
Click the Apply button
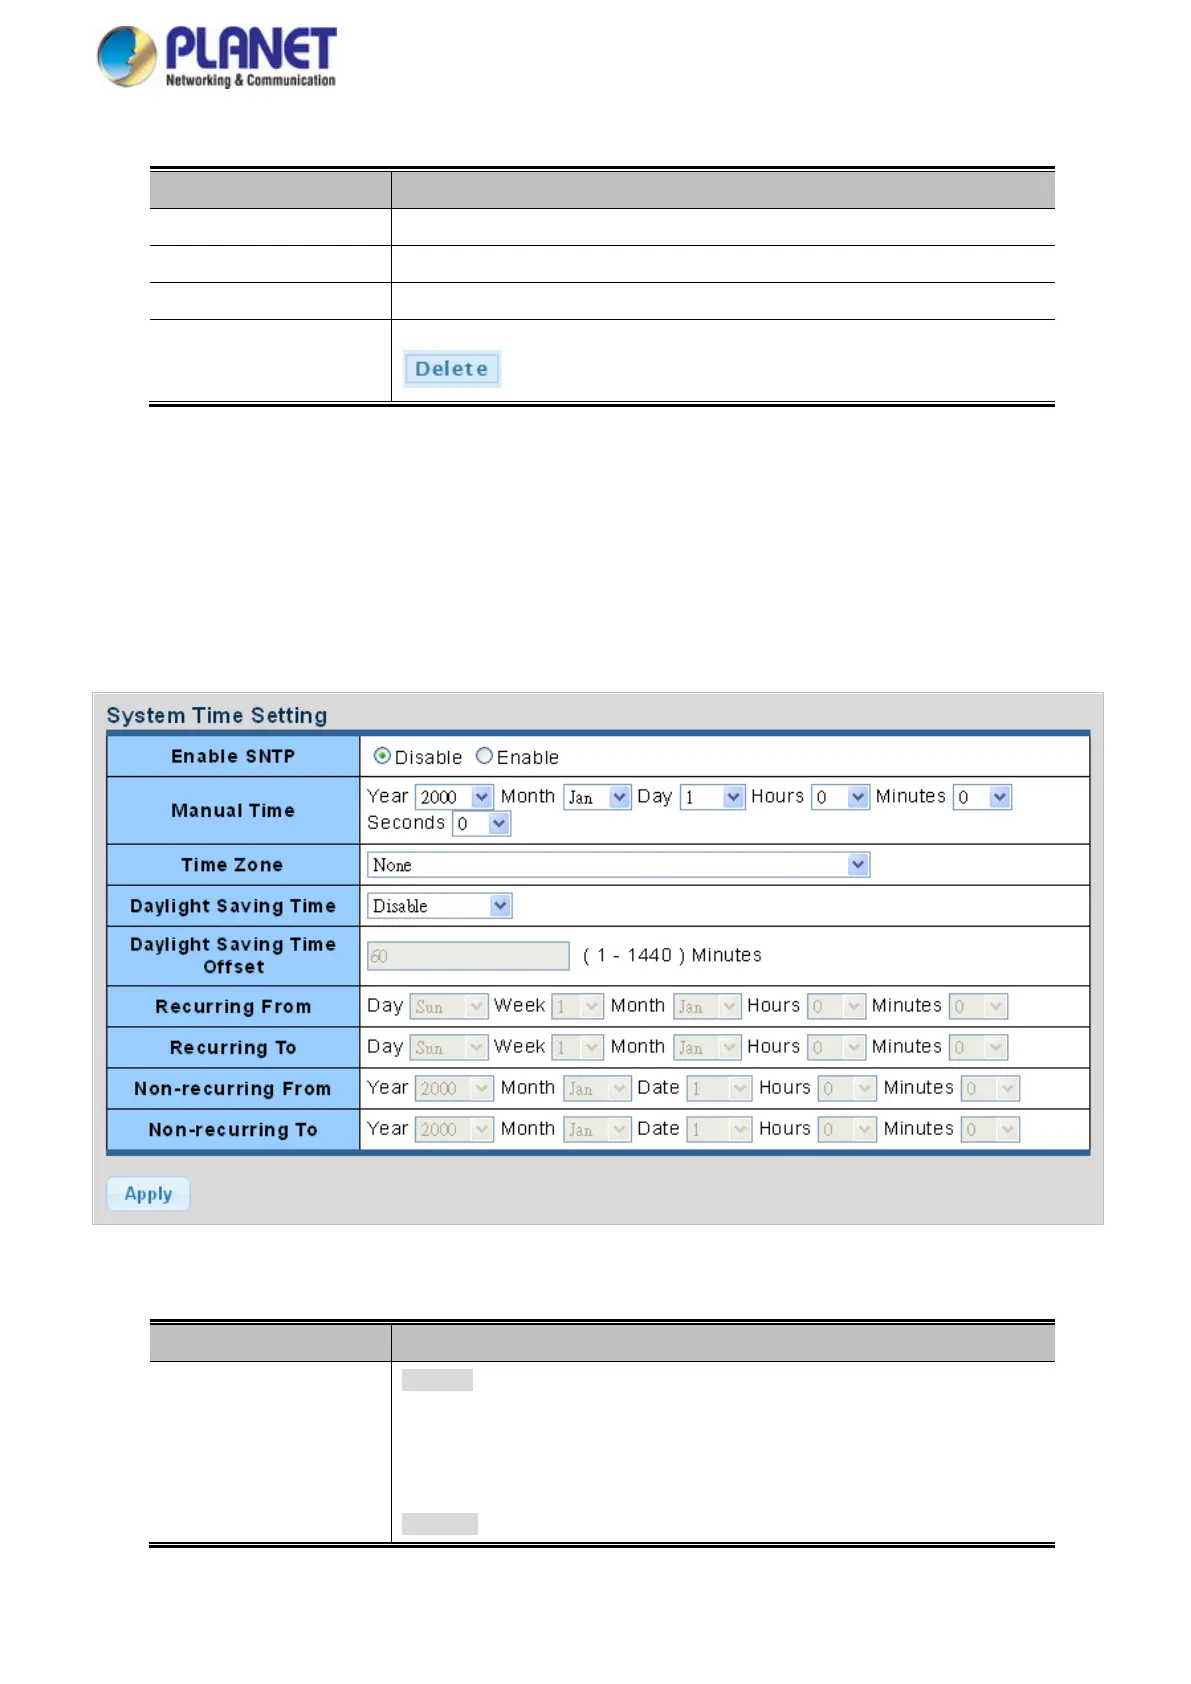click(x=148, y=1194)
